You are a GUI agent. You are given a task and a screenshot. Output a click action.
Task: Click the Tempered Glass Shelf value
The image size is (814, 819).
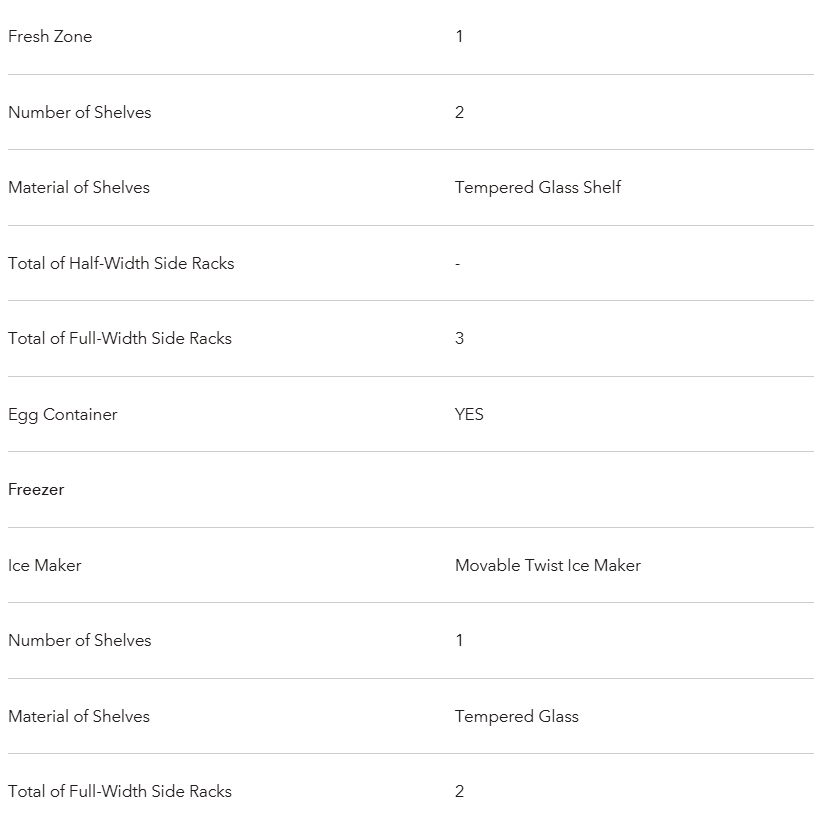538,188
